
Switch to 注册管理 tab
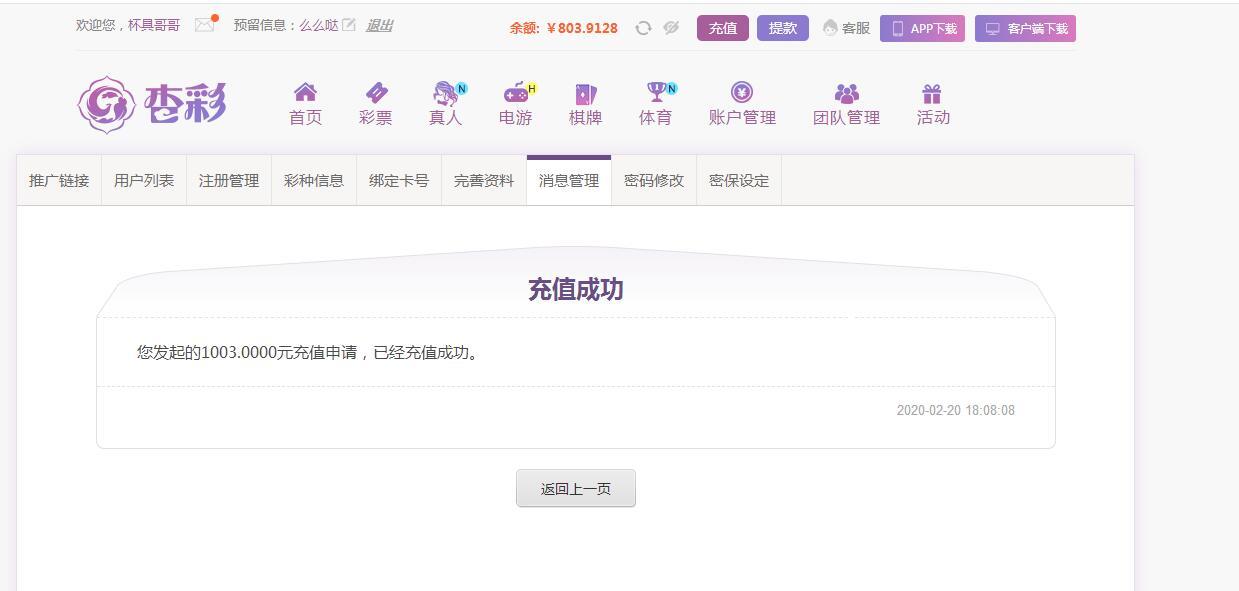pos(229,181)
